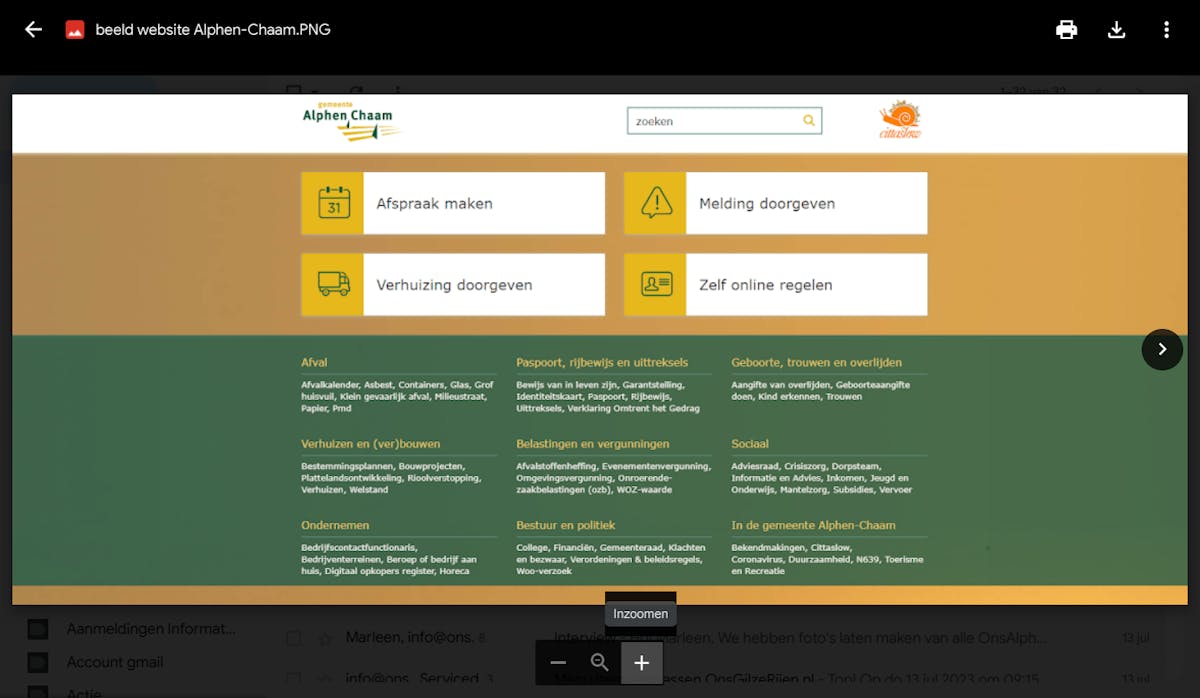The image size is (1200, 698).
Task: Open the Aanmeldingen Informat... label
Action: pos(150,629)
